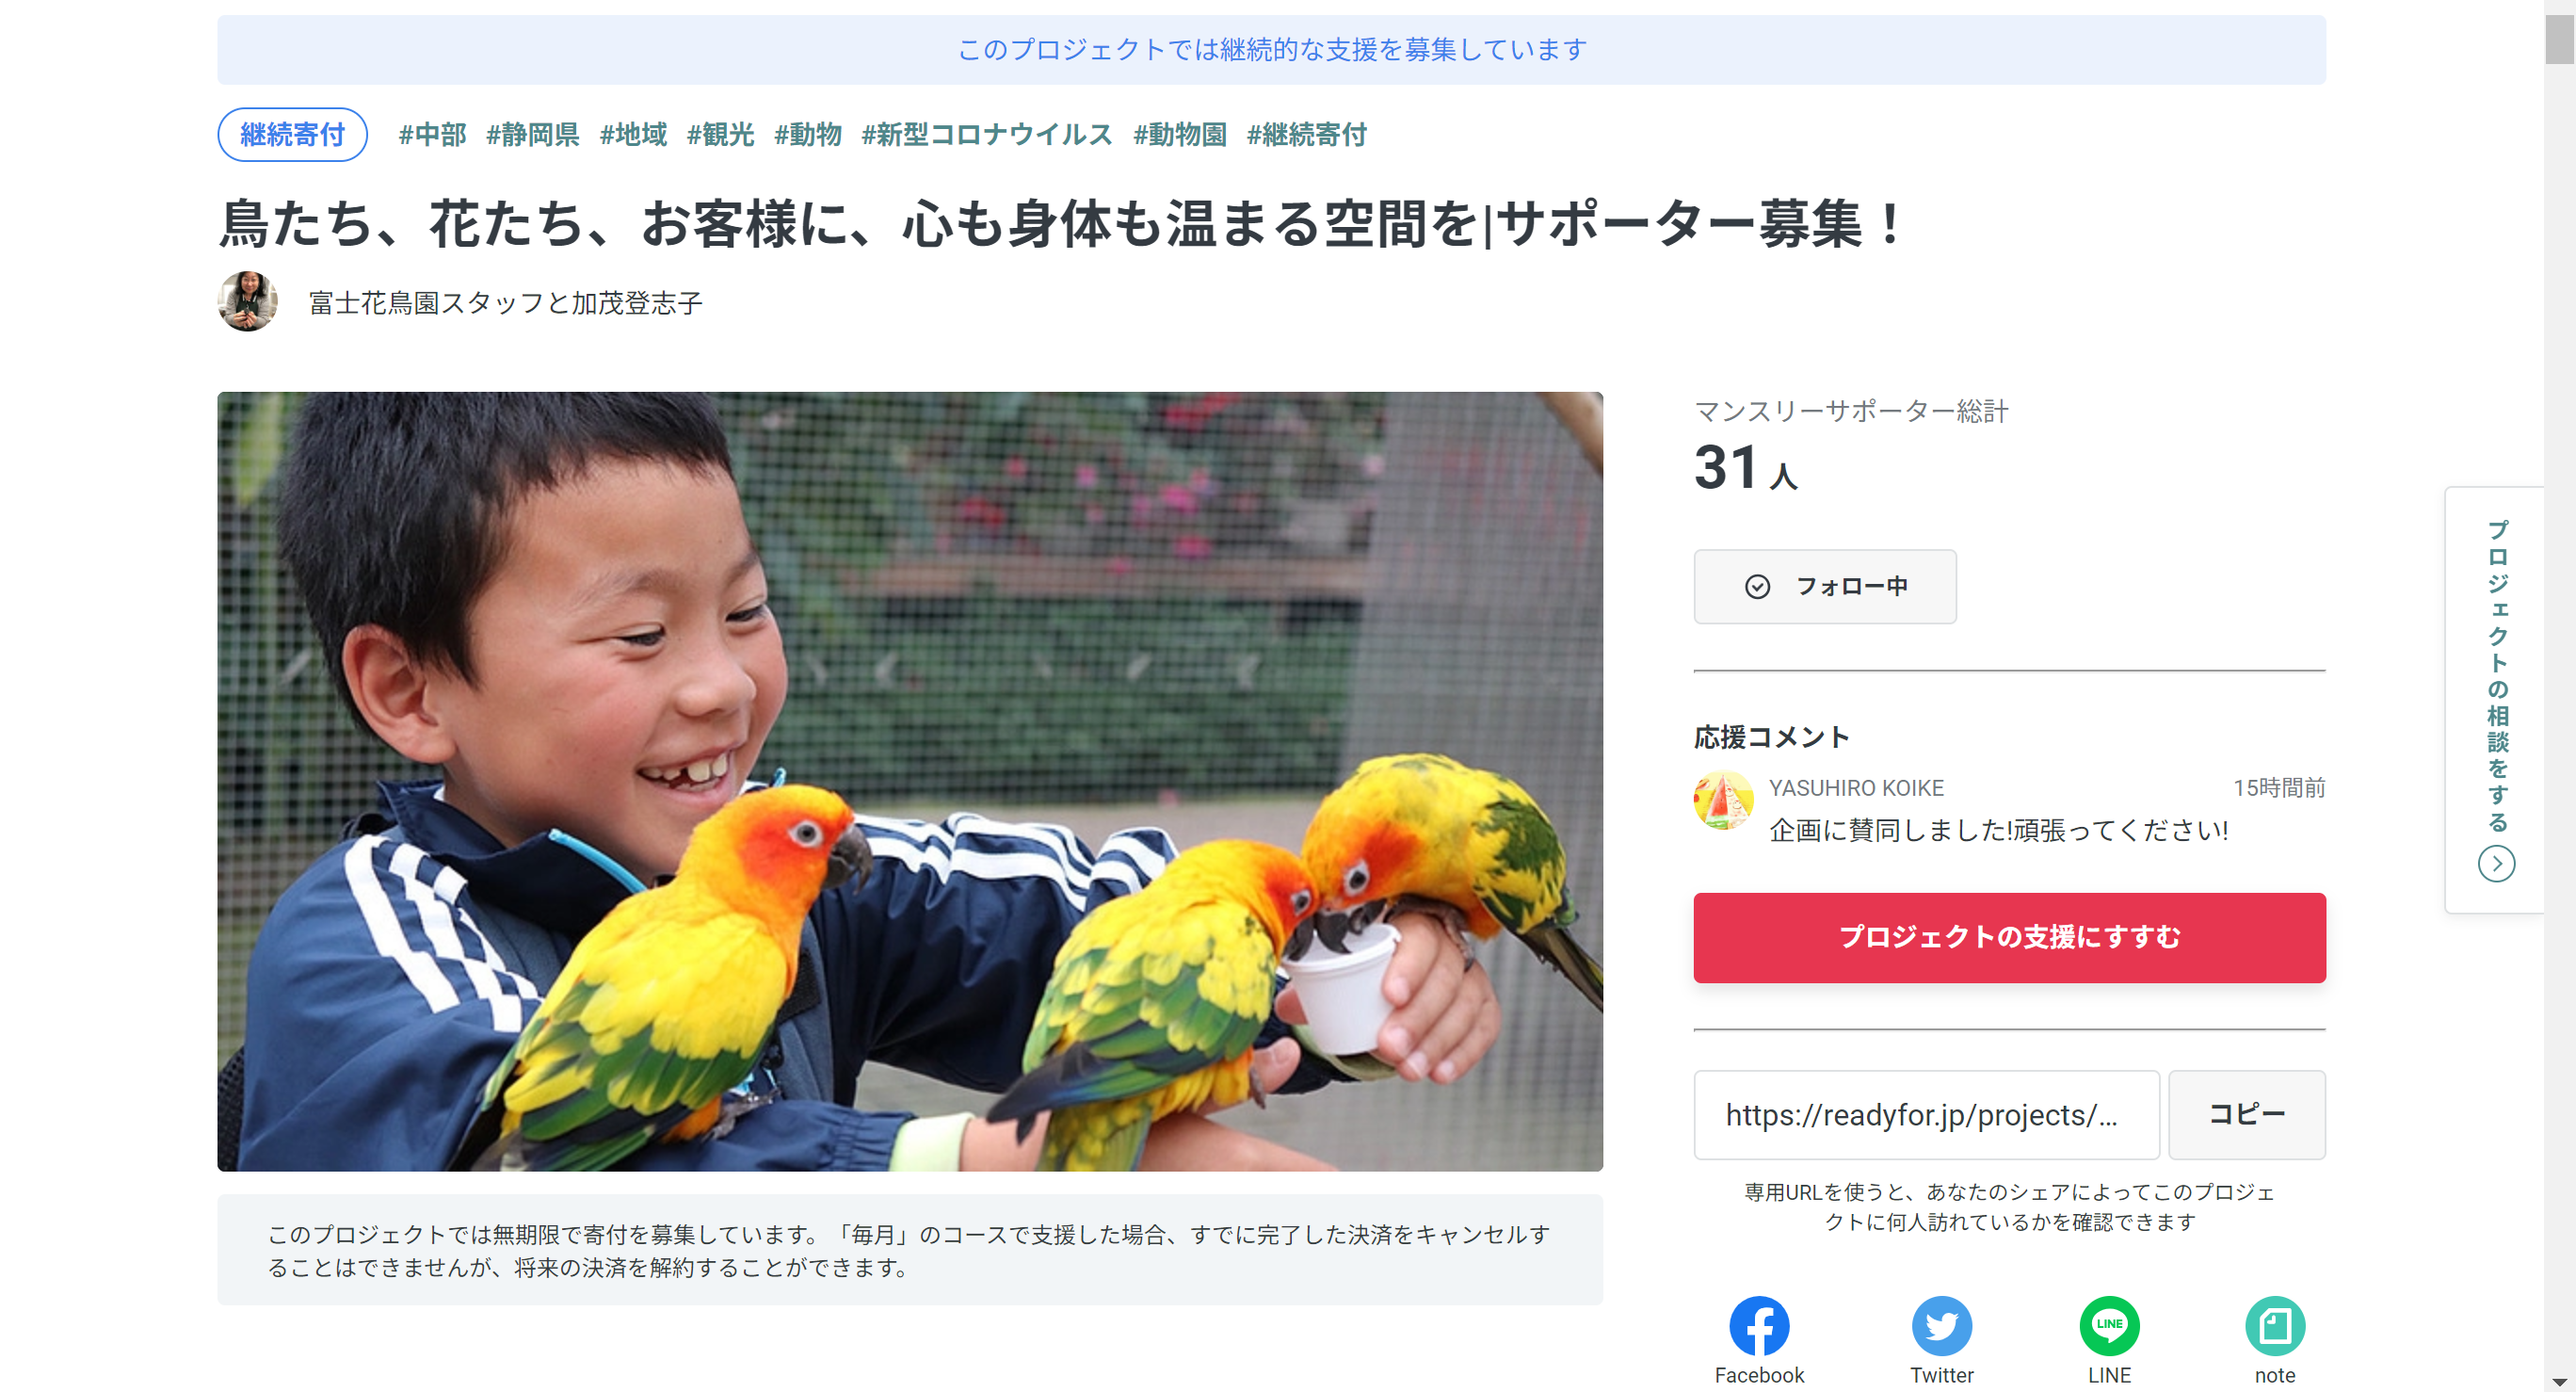Copy the project URL with コピー
The height and width of the screenshot is (1392, 2576).
pos(2246,1114)
